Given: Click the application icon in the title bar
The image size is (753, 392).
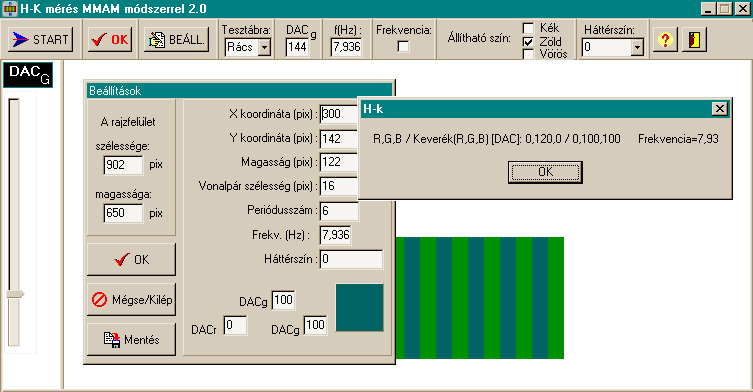Looking at the screenshot, I should 10,9.
